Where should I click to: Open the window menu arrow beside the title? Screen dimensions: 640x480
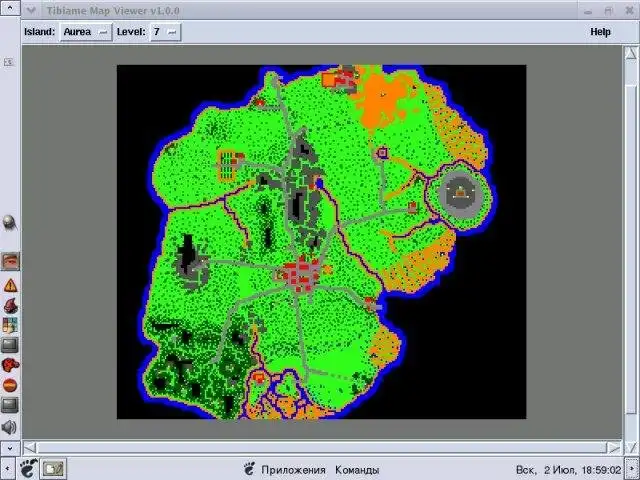[x=31, y=10]
